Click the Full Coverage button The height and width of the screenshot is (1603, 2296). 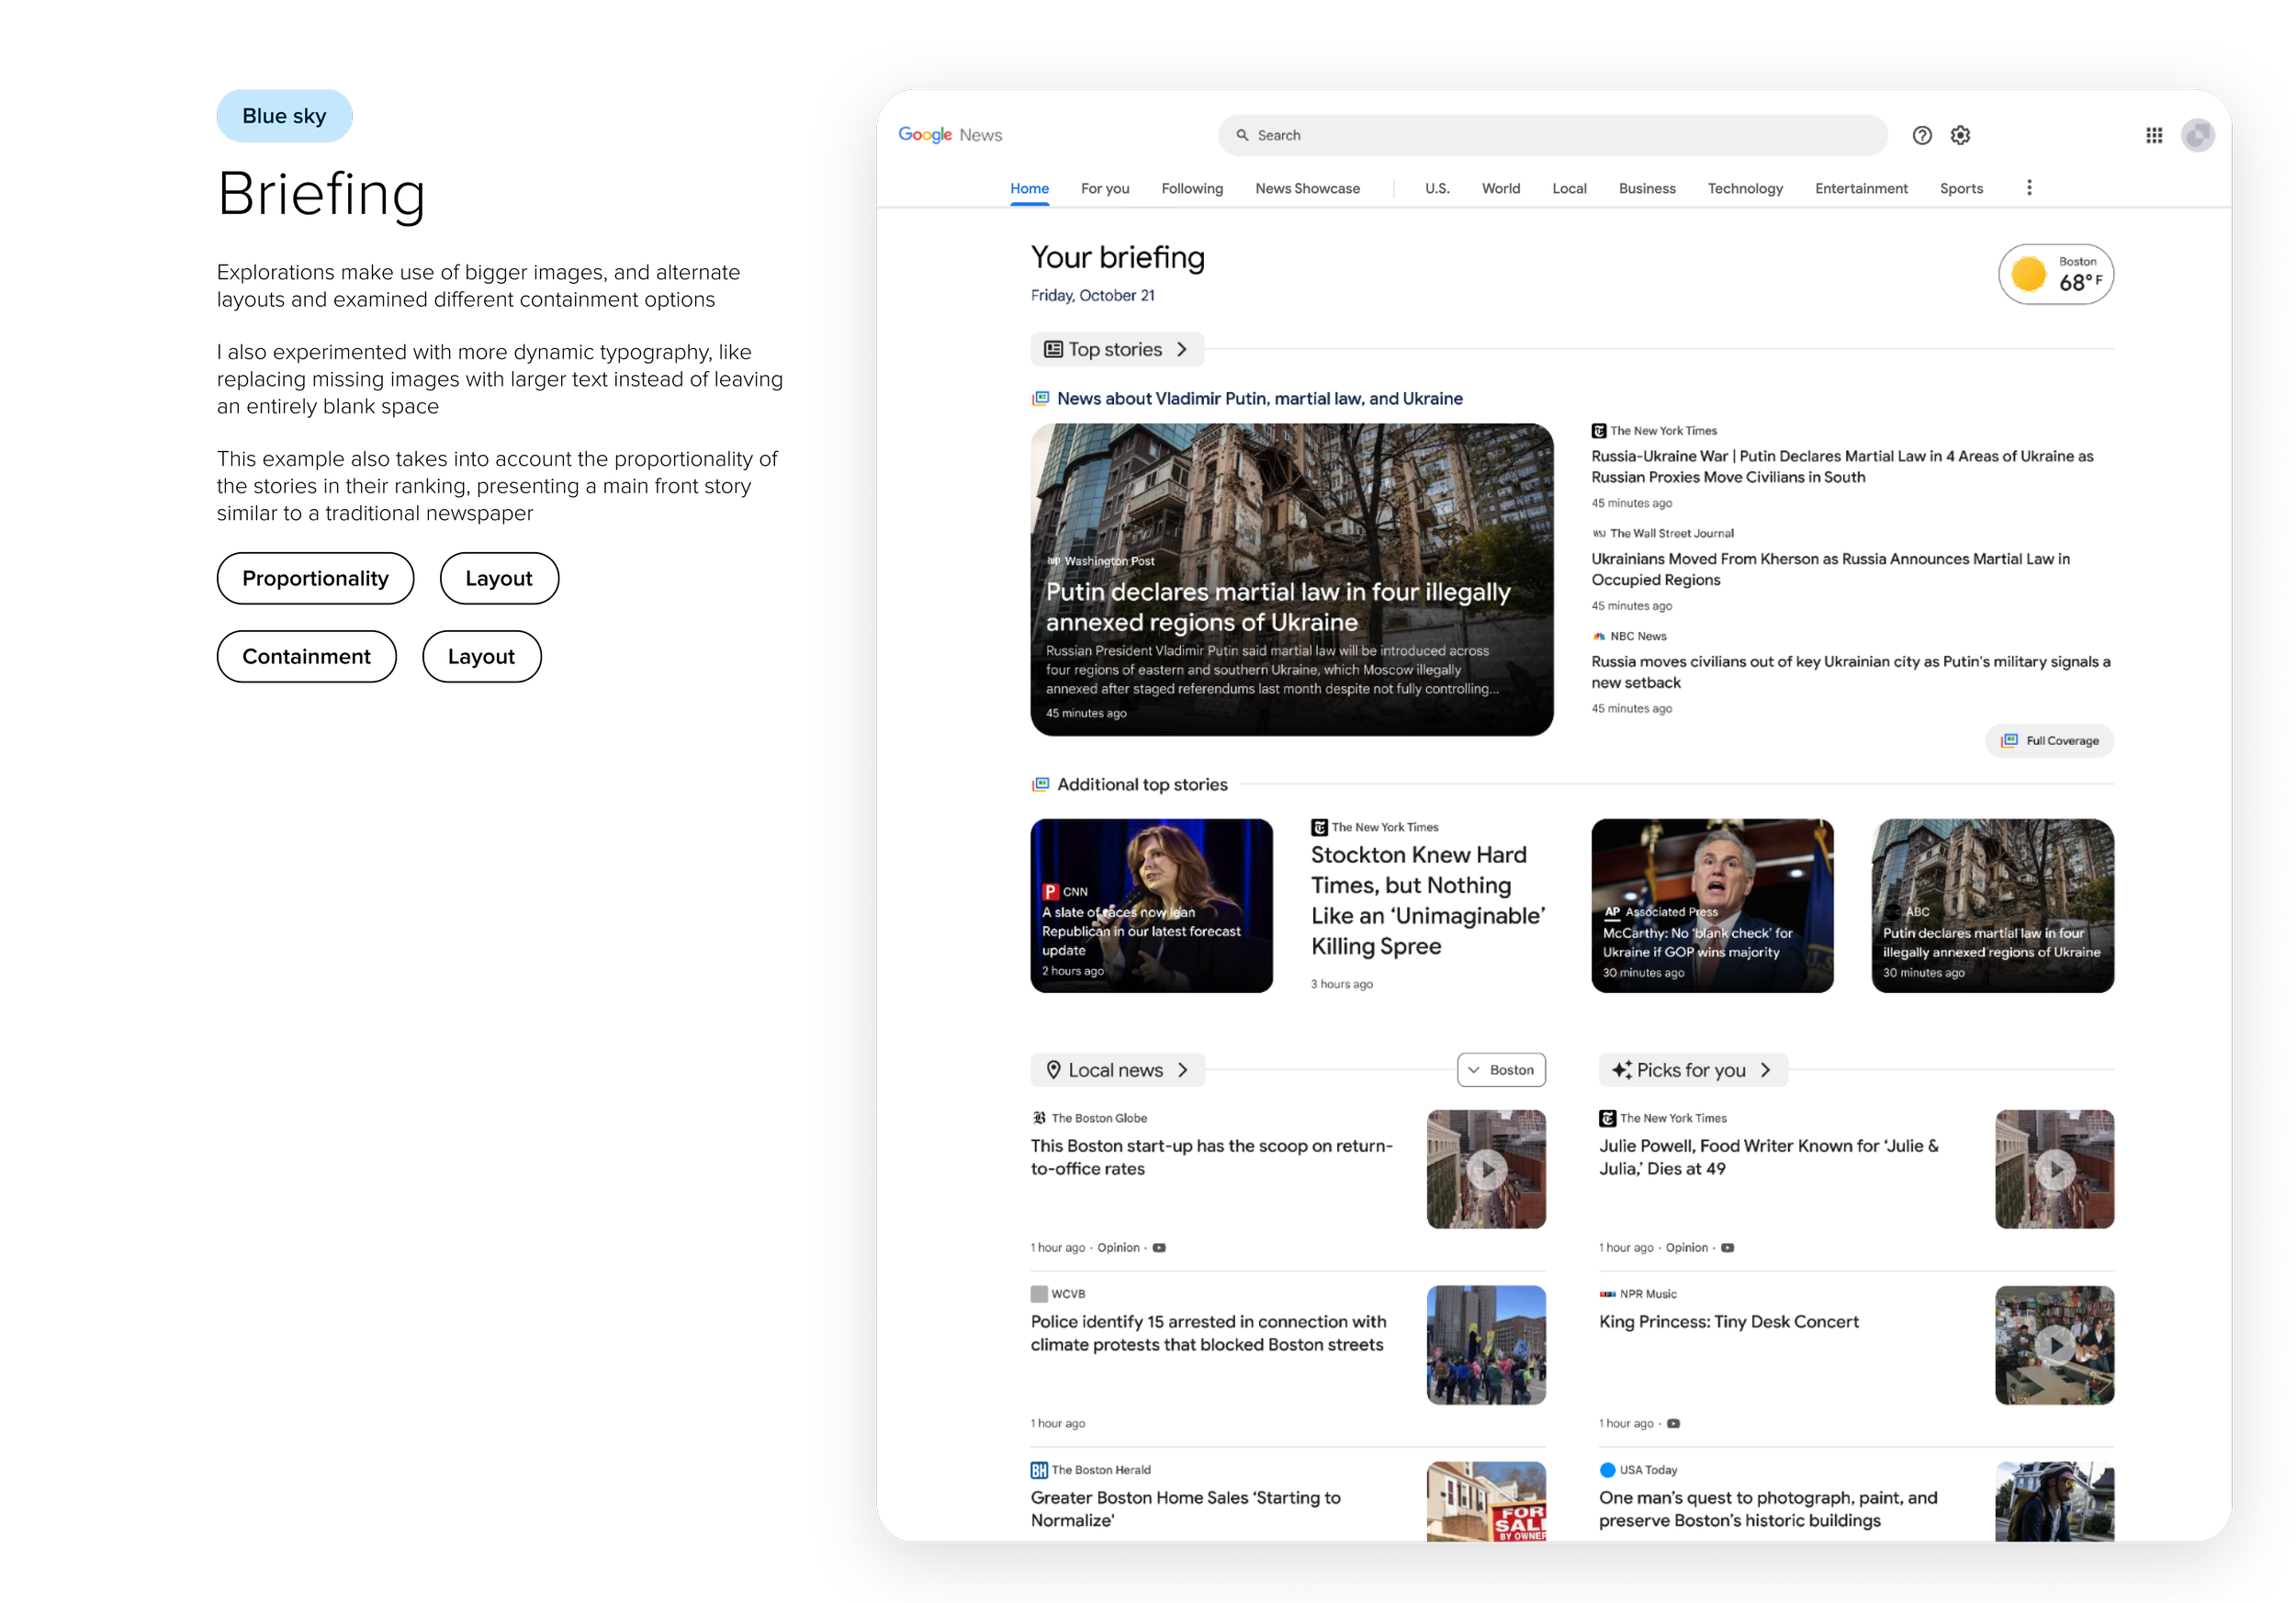2049,741
